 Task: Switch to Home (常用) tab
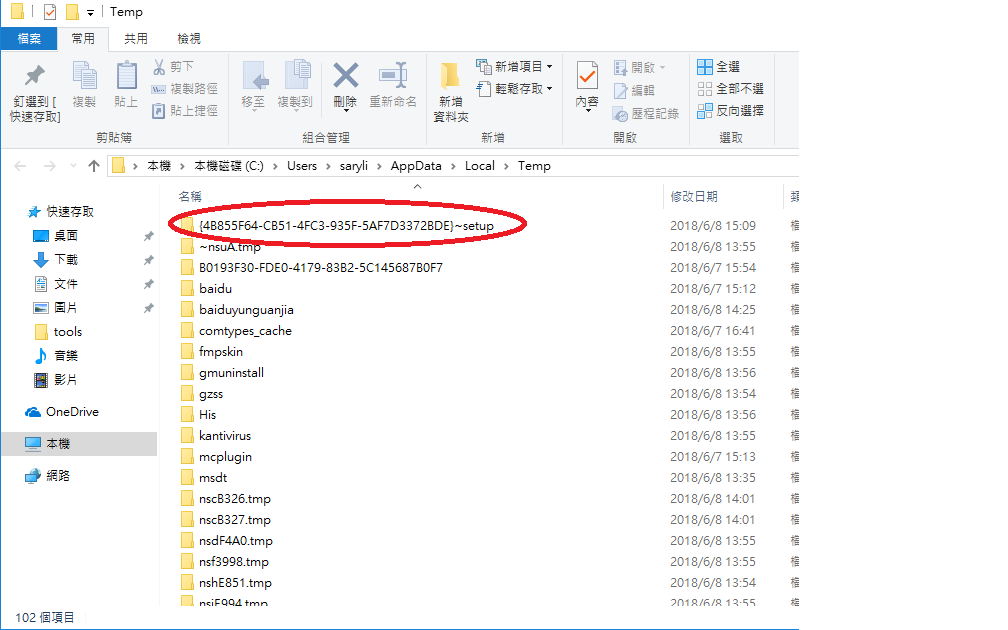(x=83, y=39)
